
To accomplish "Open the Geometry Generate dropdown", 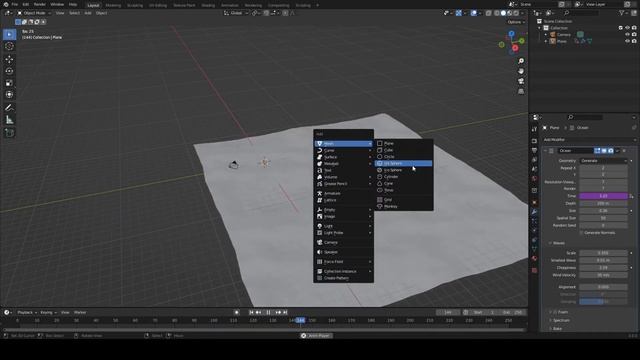I will (603, 161).
